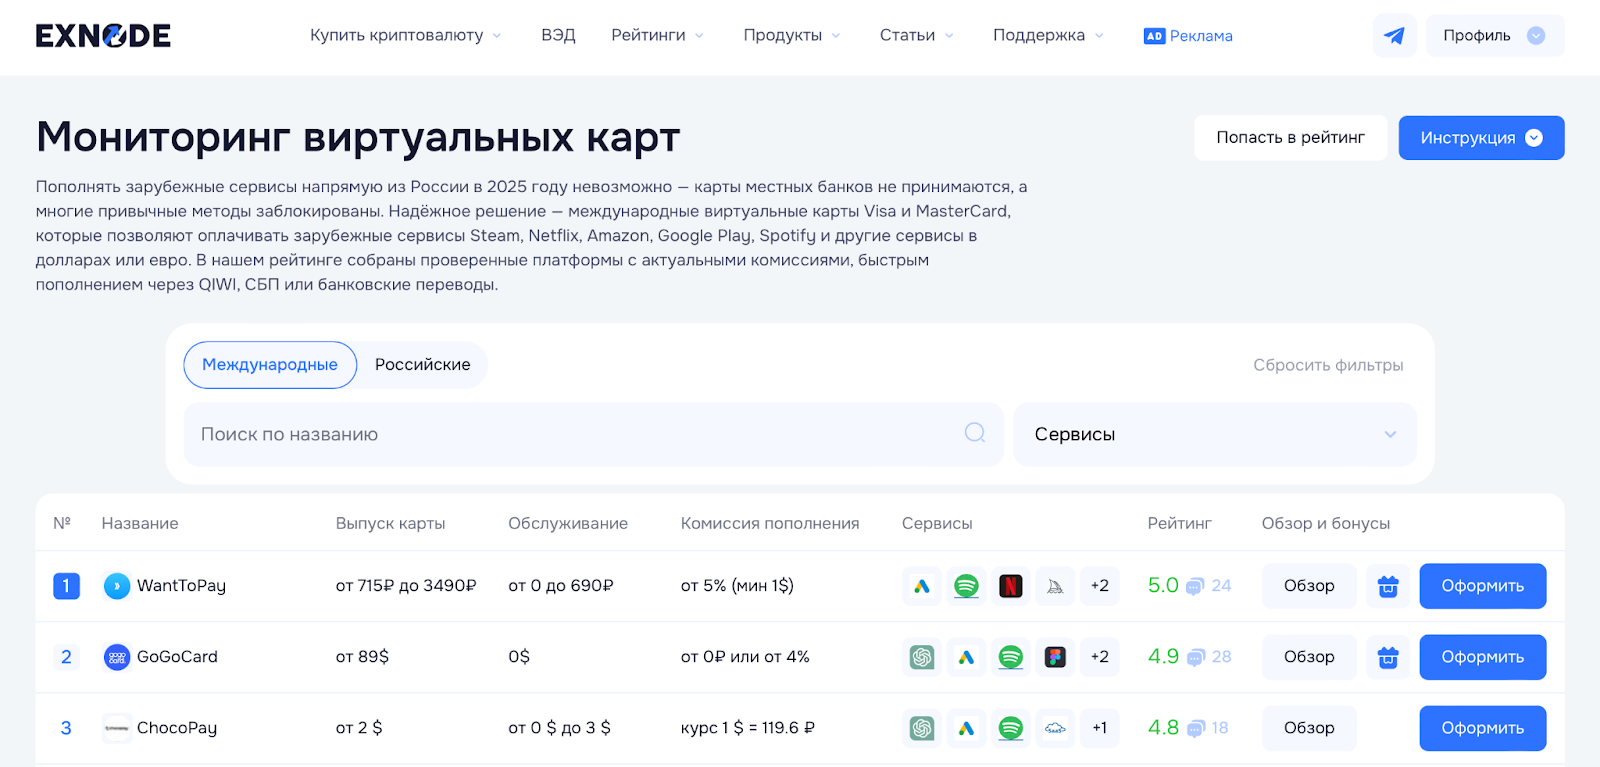The image size is (1600, 767).
Task: Focus the Поиск по названию search field
Action: tap(570, 434)
